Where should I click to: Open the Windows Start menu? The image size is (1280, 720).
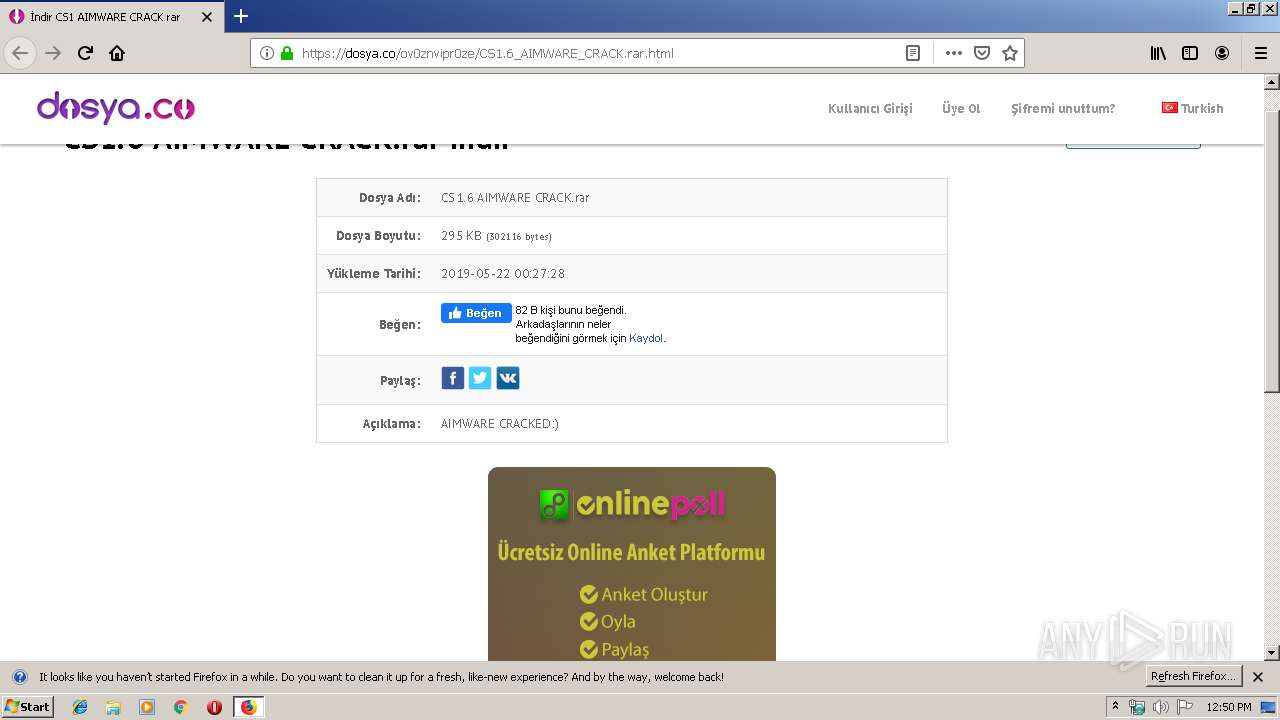click(x=27, y=706)
